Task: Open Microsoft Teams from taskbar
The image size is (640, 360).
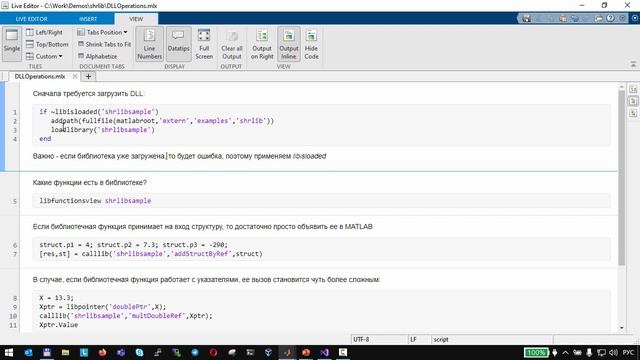Action: pyautogui.click(x=121, y=353)
